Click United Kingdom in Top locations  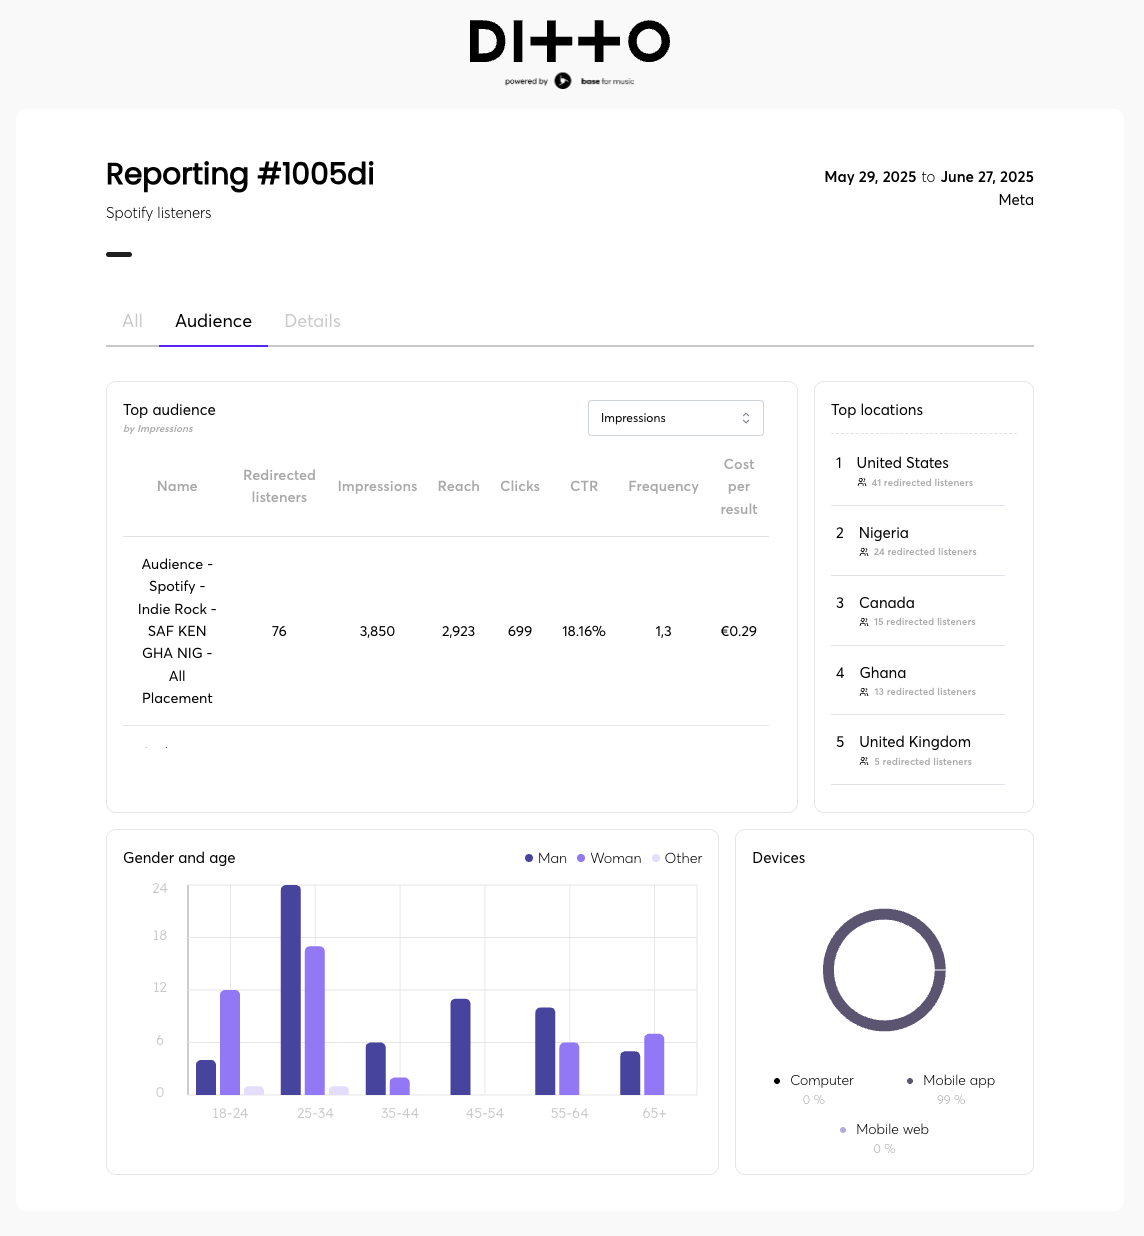coord(914,742)
